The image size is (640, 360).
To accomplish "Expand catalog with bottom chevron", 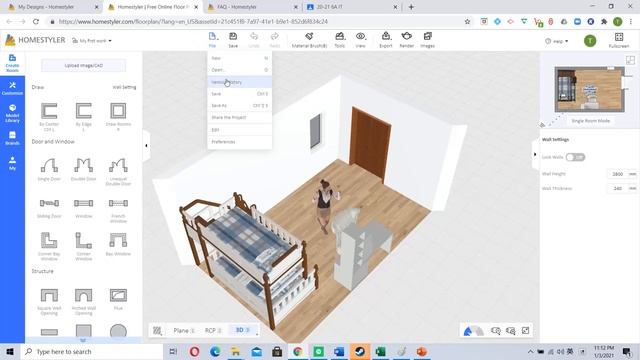I will pos(83,340).
